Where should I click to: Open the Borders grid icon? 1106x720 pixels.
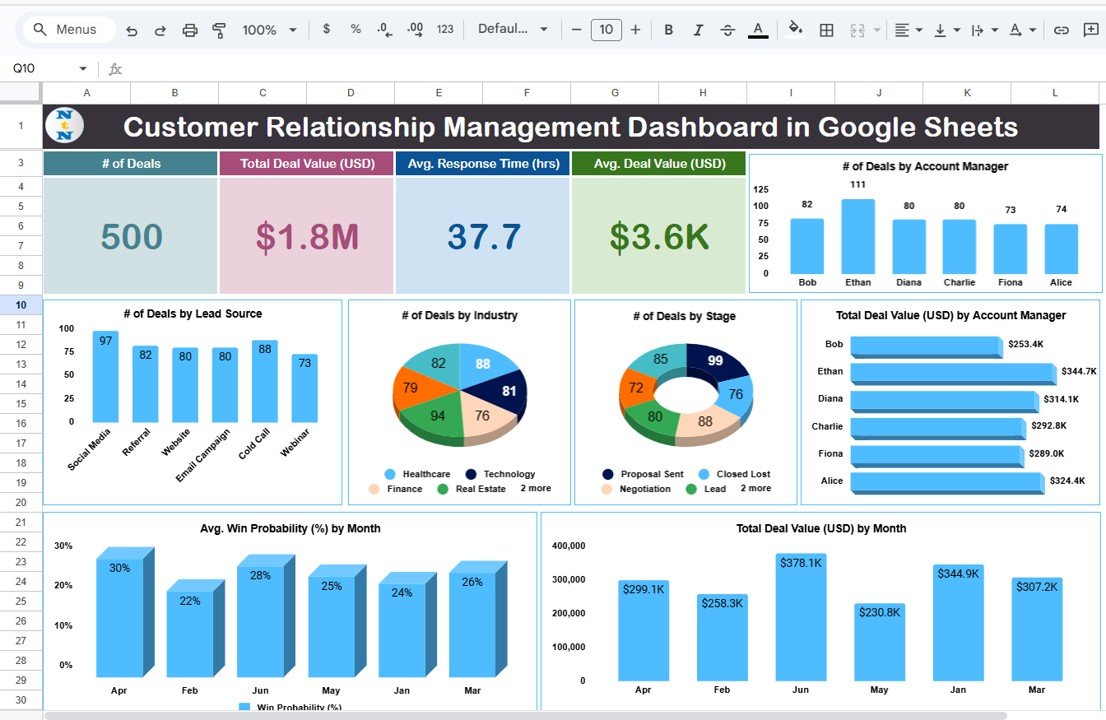[x=826, y=30]
